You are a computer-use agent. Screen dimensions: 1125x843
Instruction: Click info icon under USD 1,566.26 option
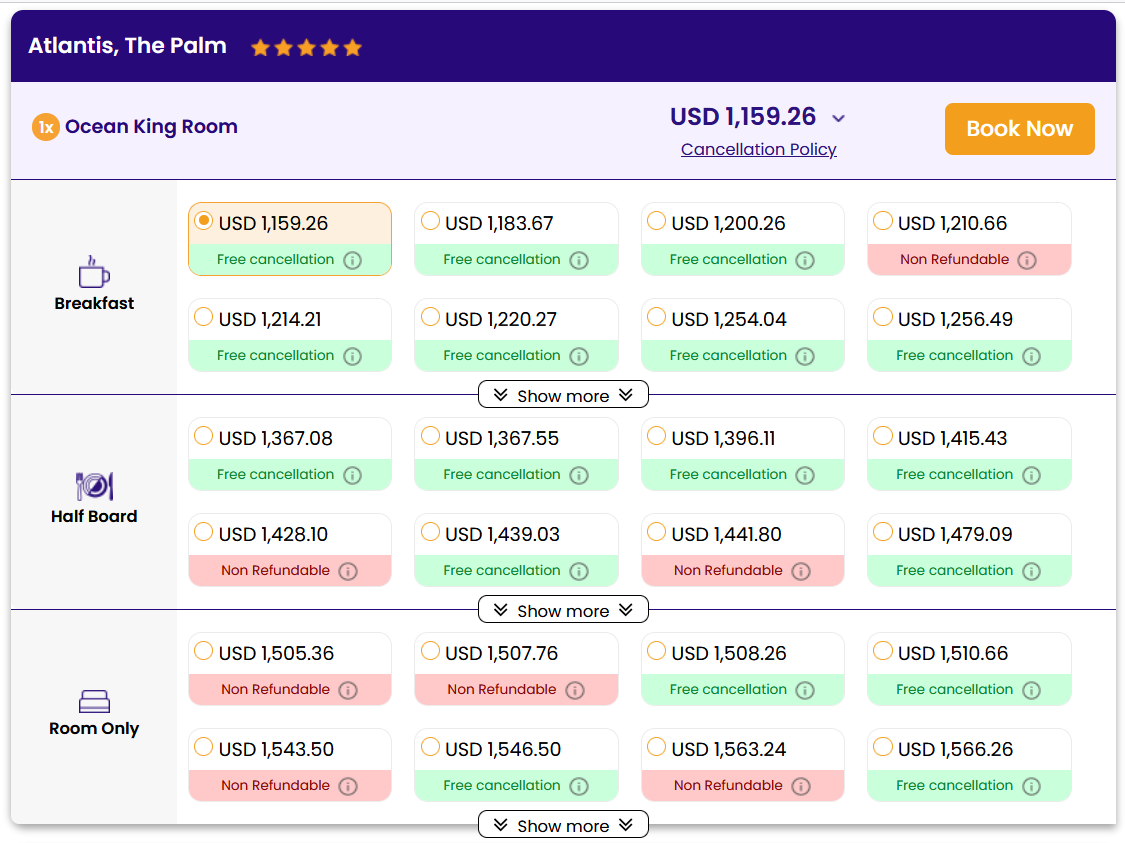tap(1031, 786)
